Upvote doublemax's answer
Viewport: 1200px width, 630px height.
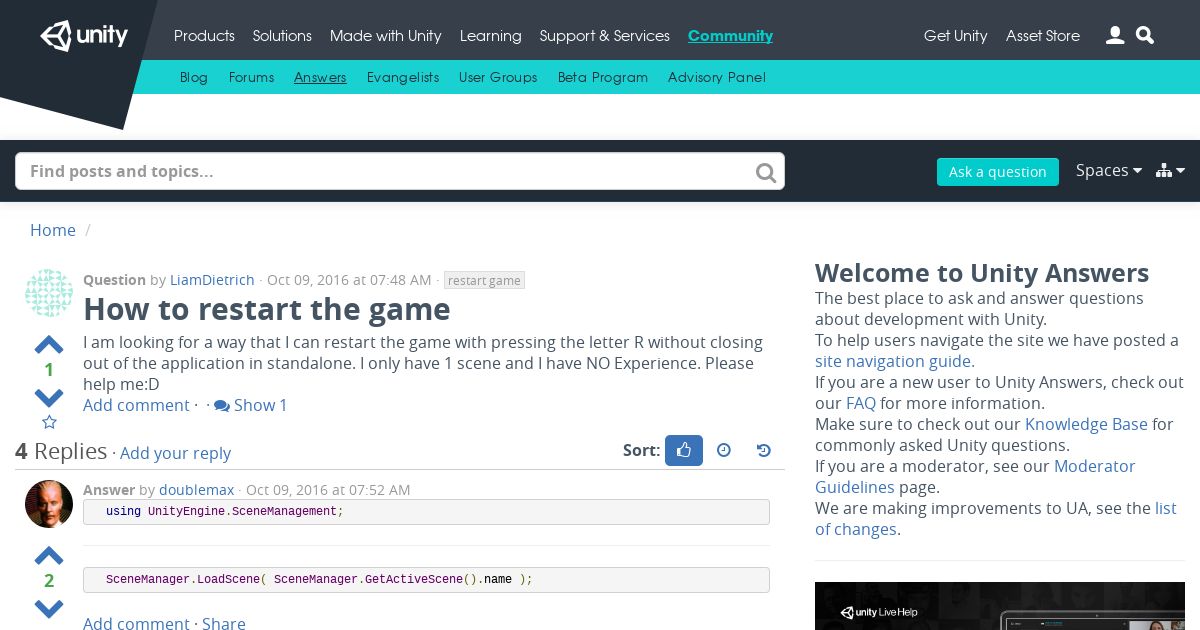(49, 556)
